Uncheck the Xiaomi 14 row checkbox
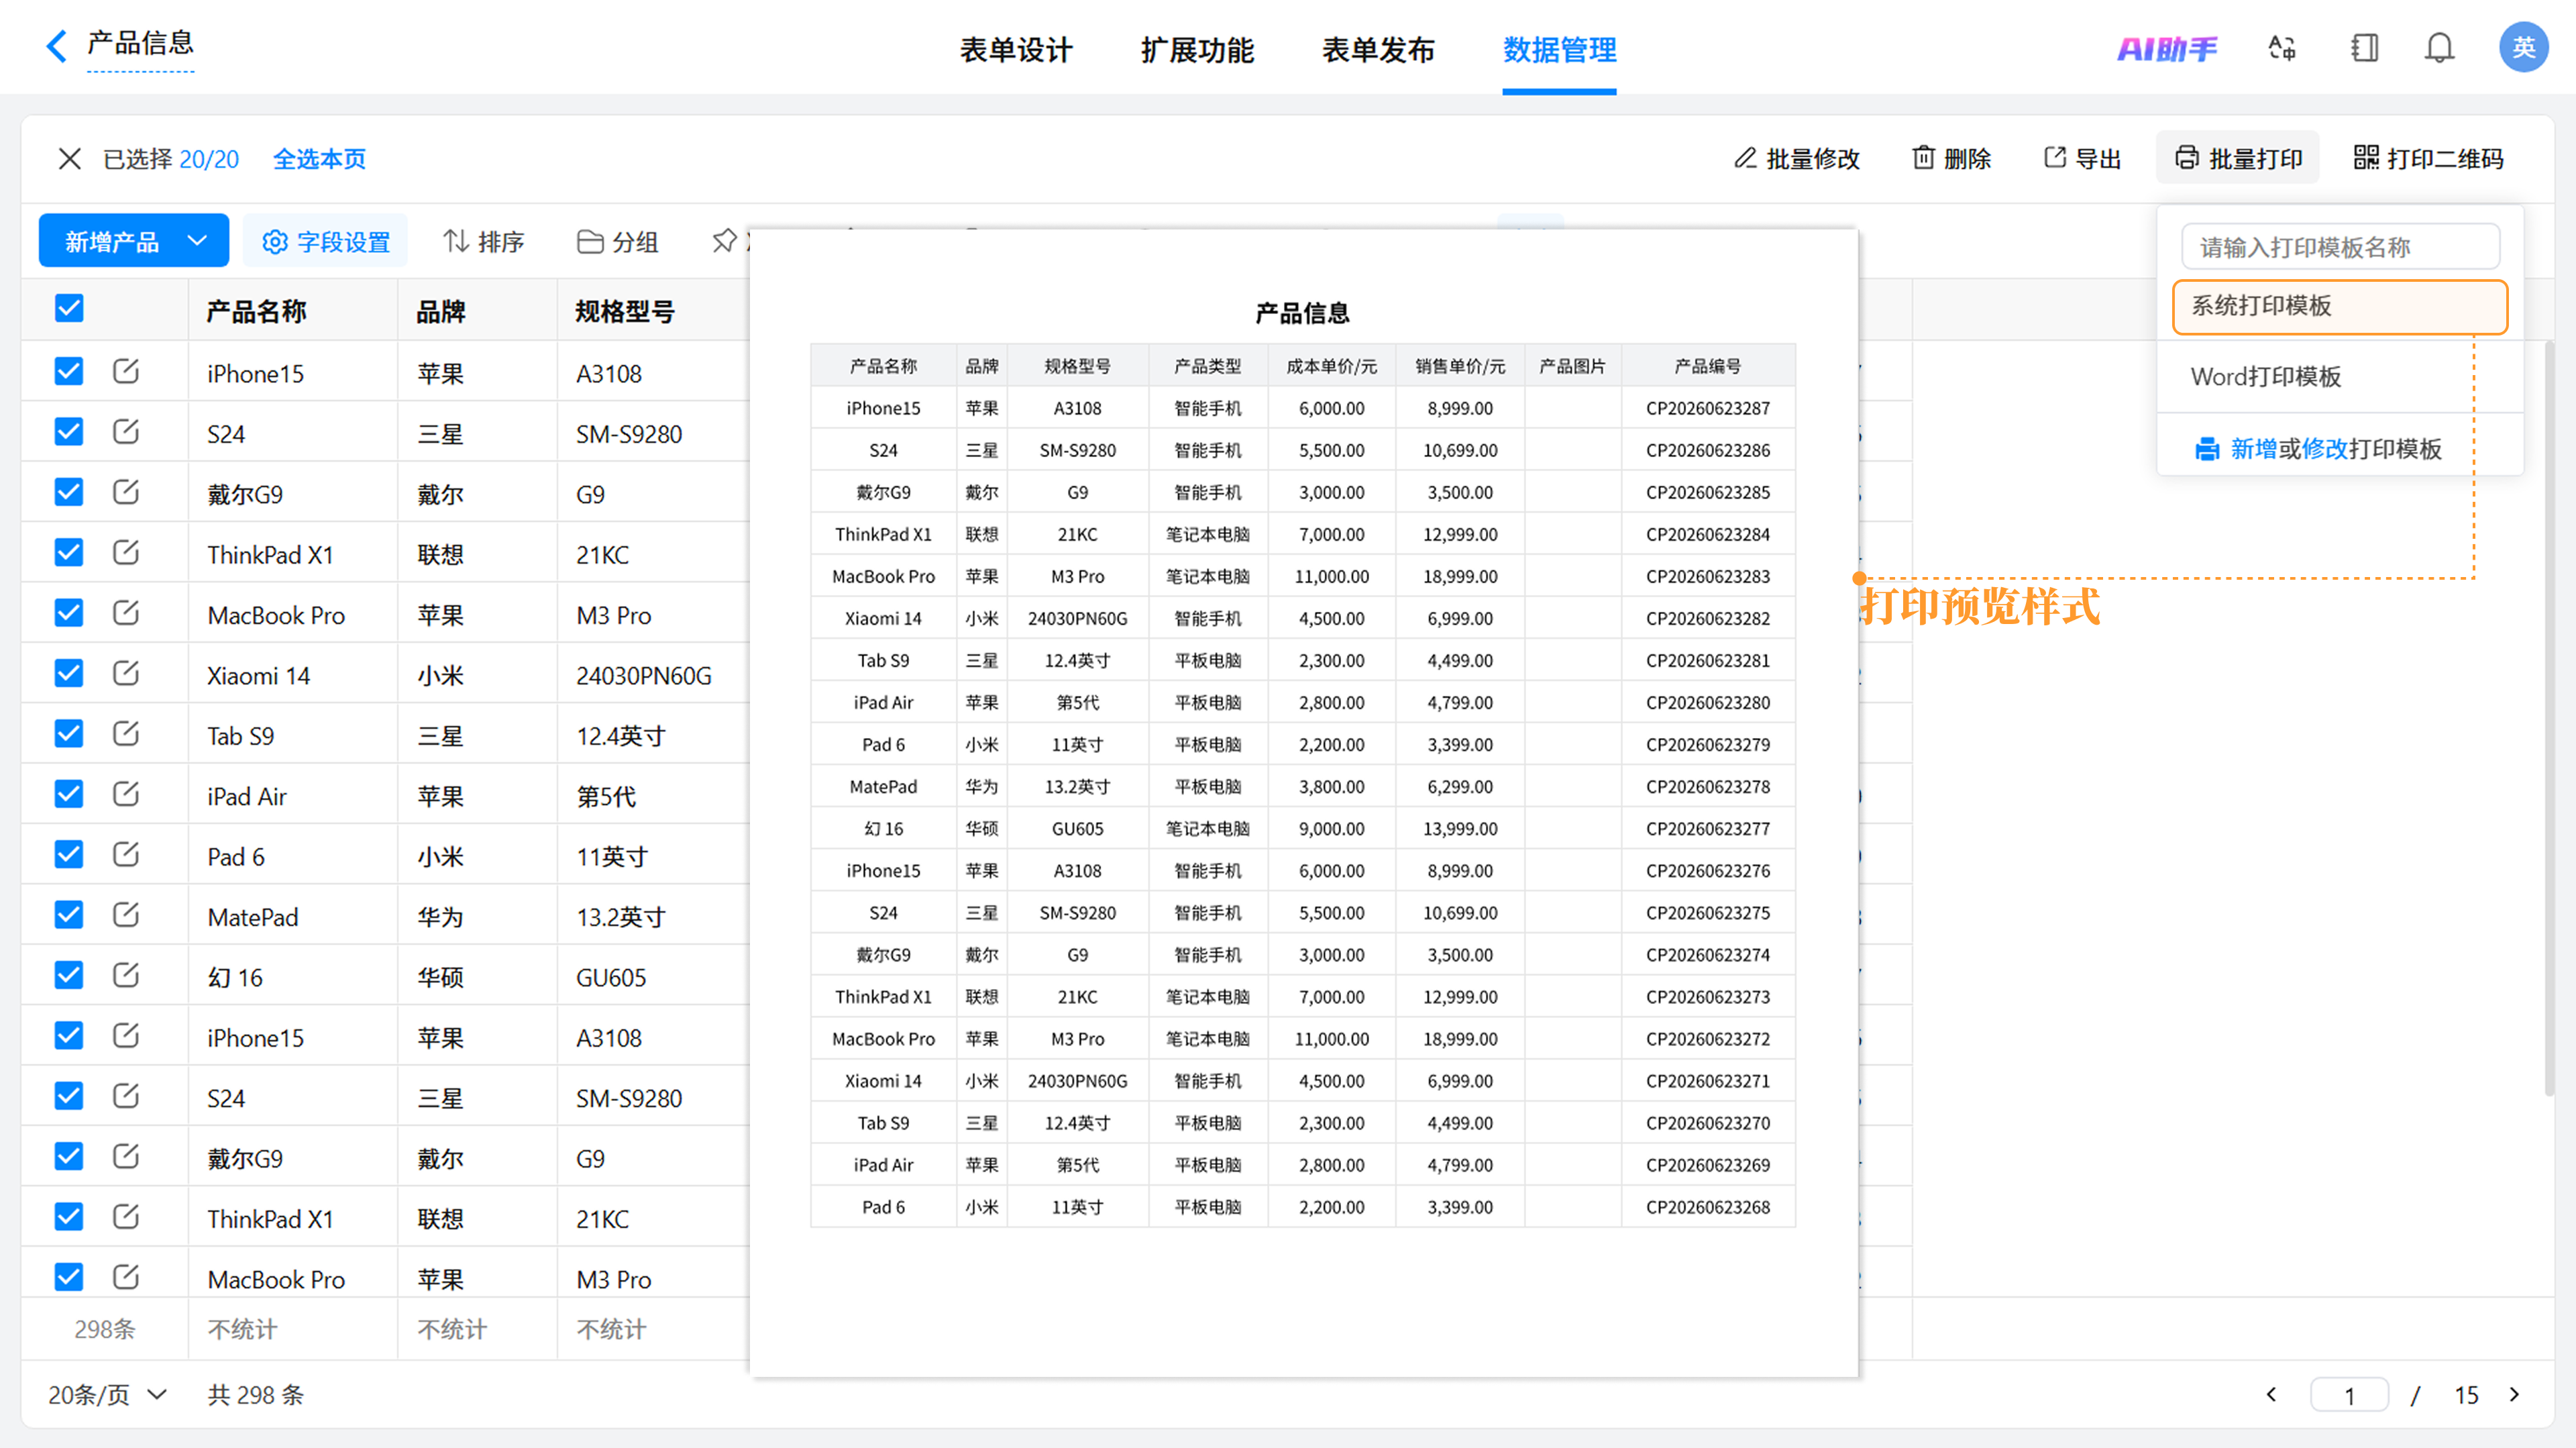The height and width of the screenshot is (1448, 2576). [x=69, y=673]
